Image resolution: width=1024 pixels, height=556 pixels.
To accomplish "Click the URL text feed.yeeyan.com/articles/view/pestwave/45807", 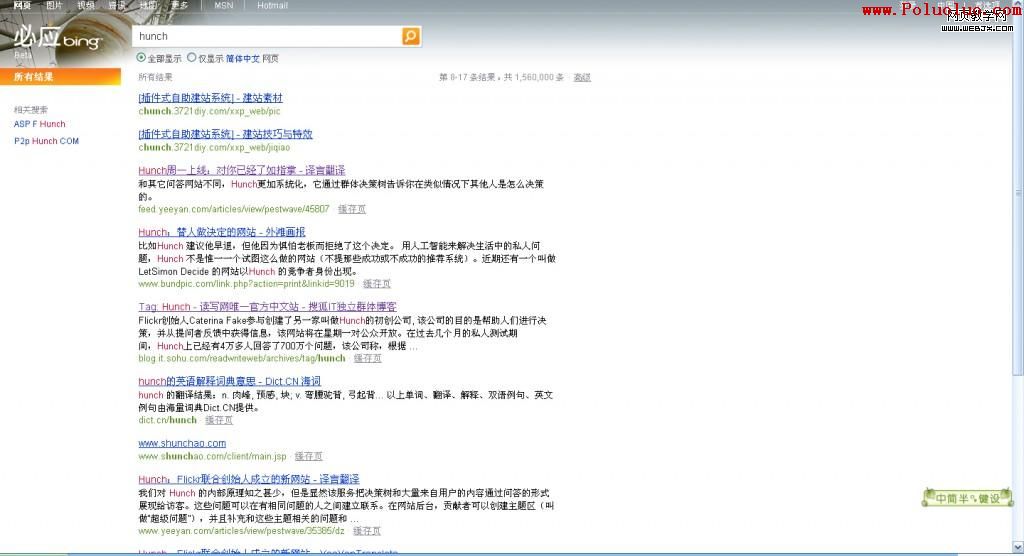I will [234, 209].
